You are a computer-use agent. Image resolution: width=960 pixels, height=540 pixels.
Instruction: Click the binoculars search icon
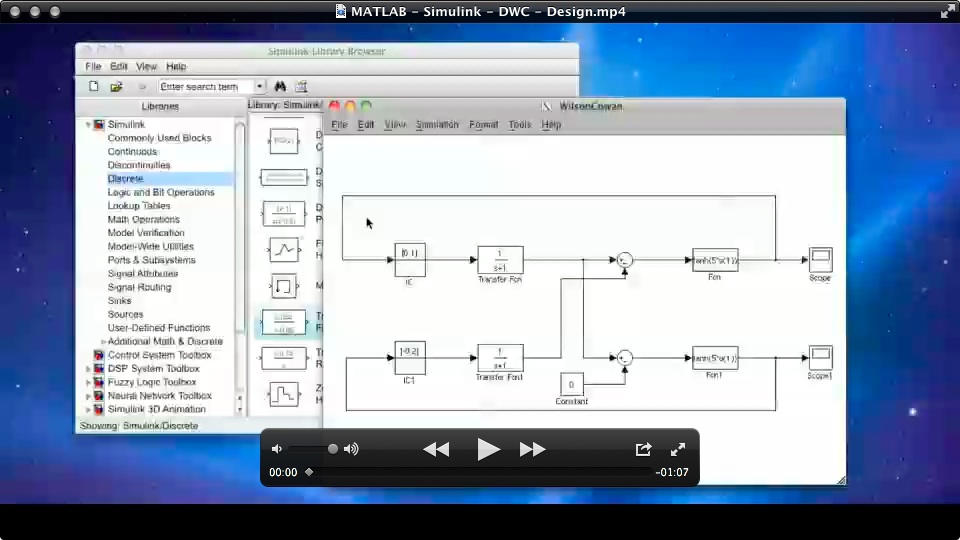pos(280,87)
